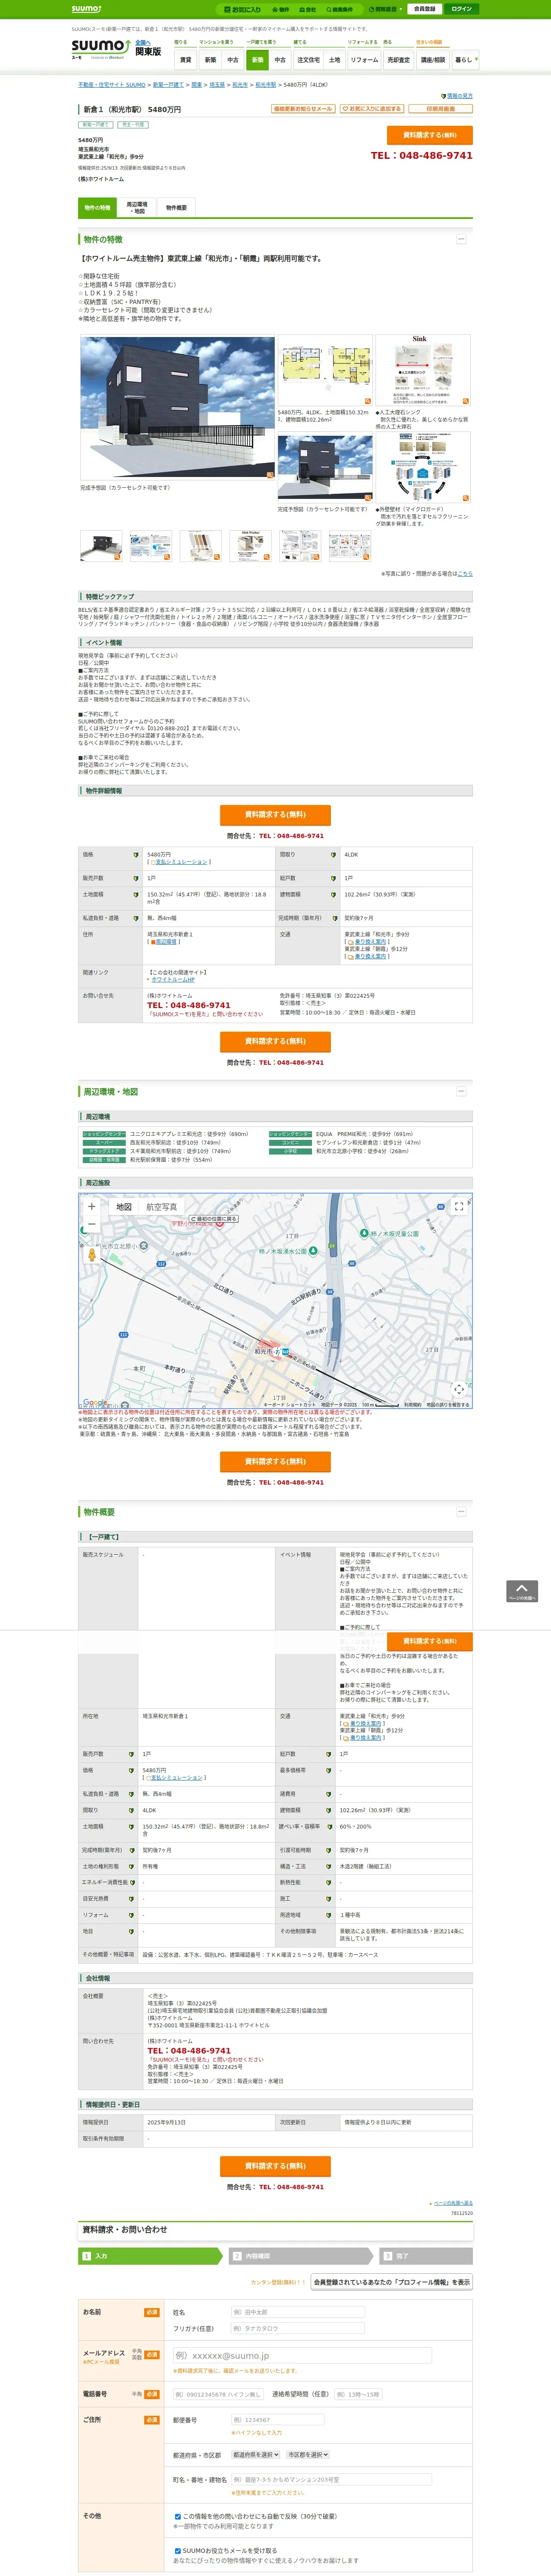Image resolution: width=551 pixels, height=2576 pixels.
Task: Click the 土地面積 help icon in details table
Action: click(x=136, y=895)
